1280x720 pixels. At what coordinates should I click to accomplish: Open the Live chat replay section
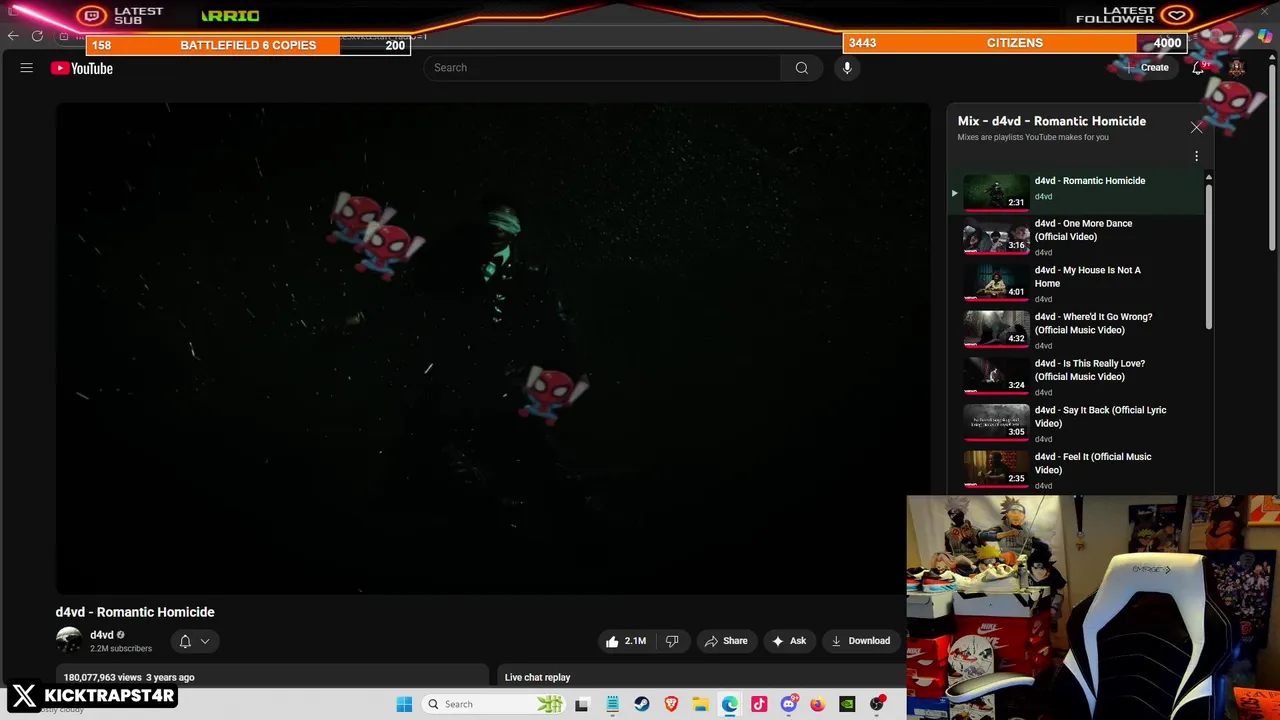[x=537, y=677]
